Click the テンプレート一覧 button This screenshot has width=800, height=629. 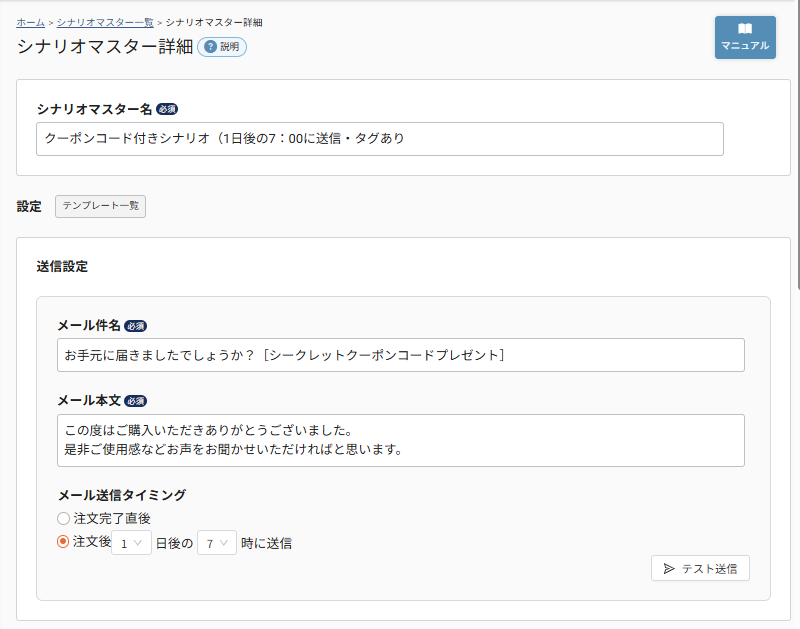100,206
